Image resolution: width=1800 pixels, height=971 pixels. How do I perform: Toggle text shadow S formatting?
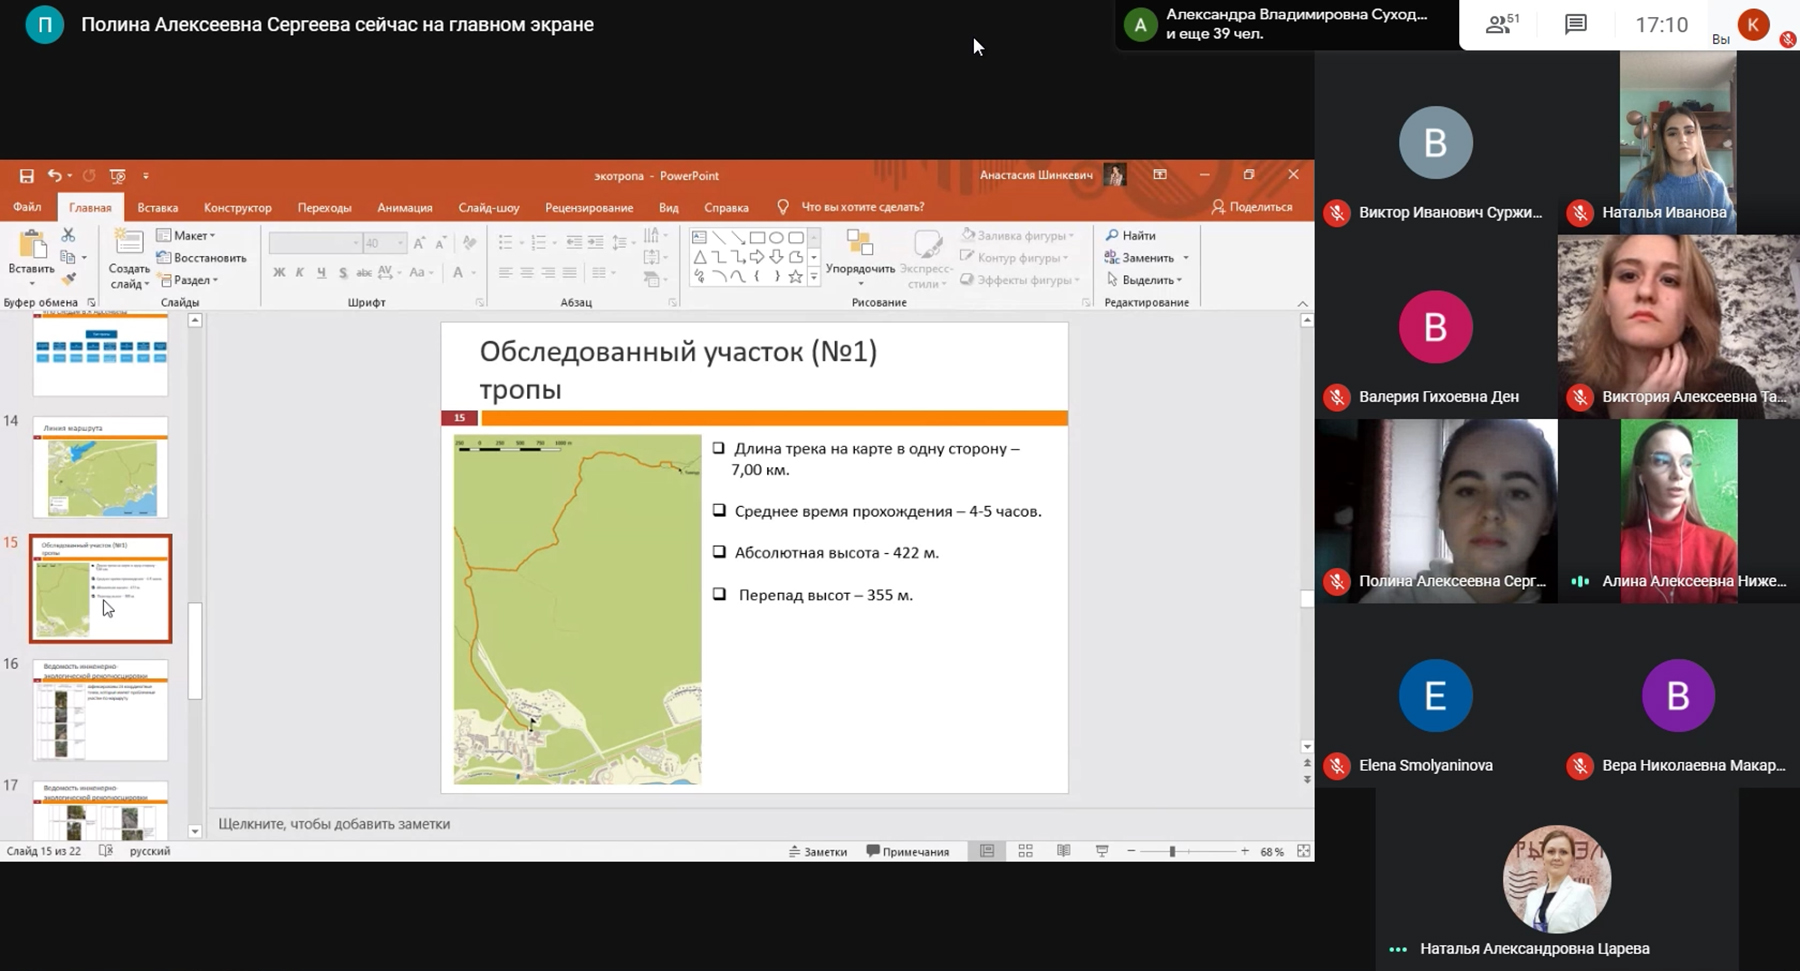[343, 272]
